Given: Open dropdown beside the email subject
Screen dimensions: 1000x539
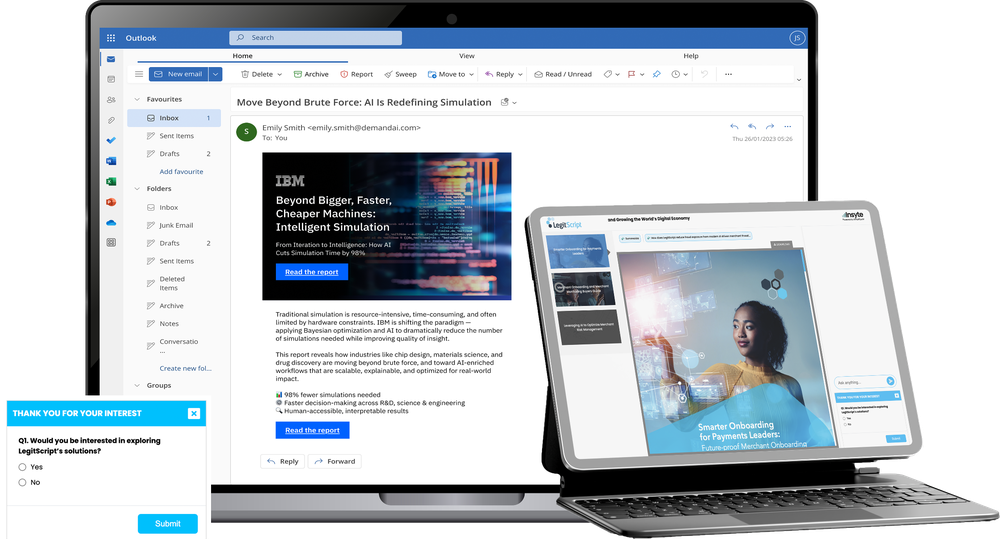Looking at the screenshot, I should click(514, 103).
